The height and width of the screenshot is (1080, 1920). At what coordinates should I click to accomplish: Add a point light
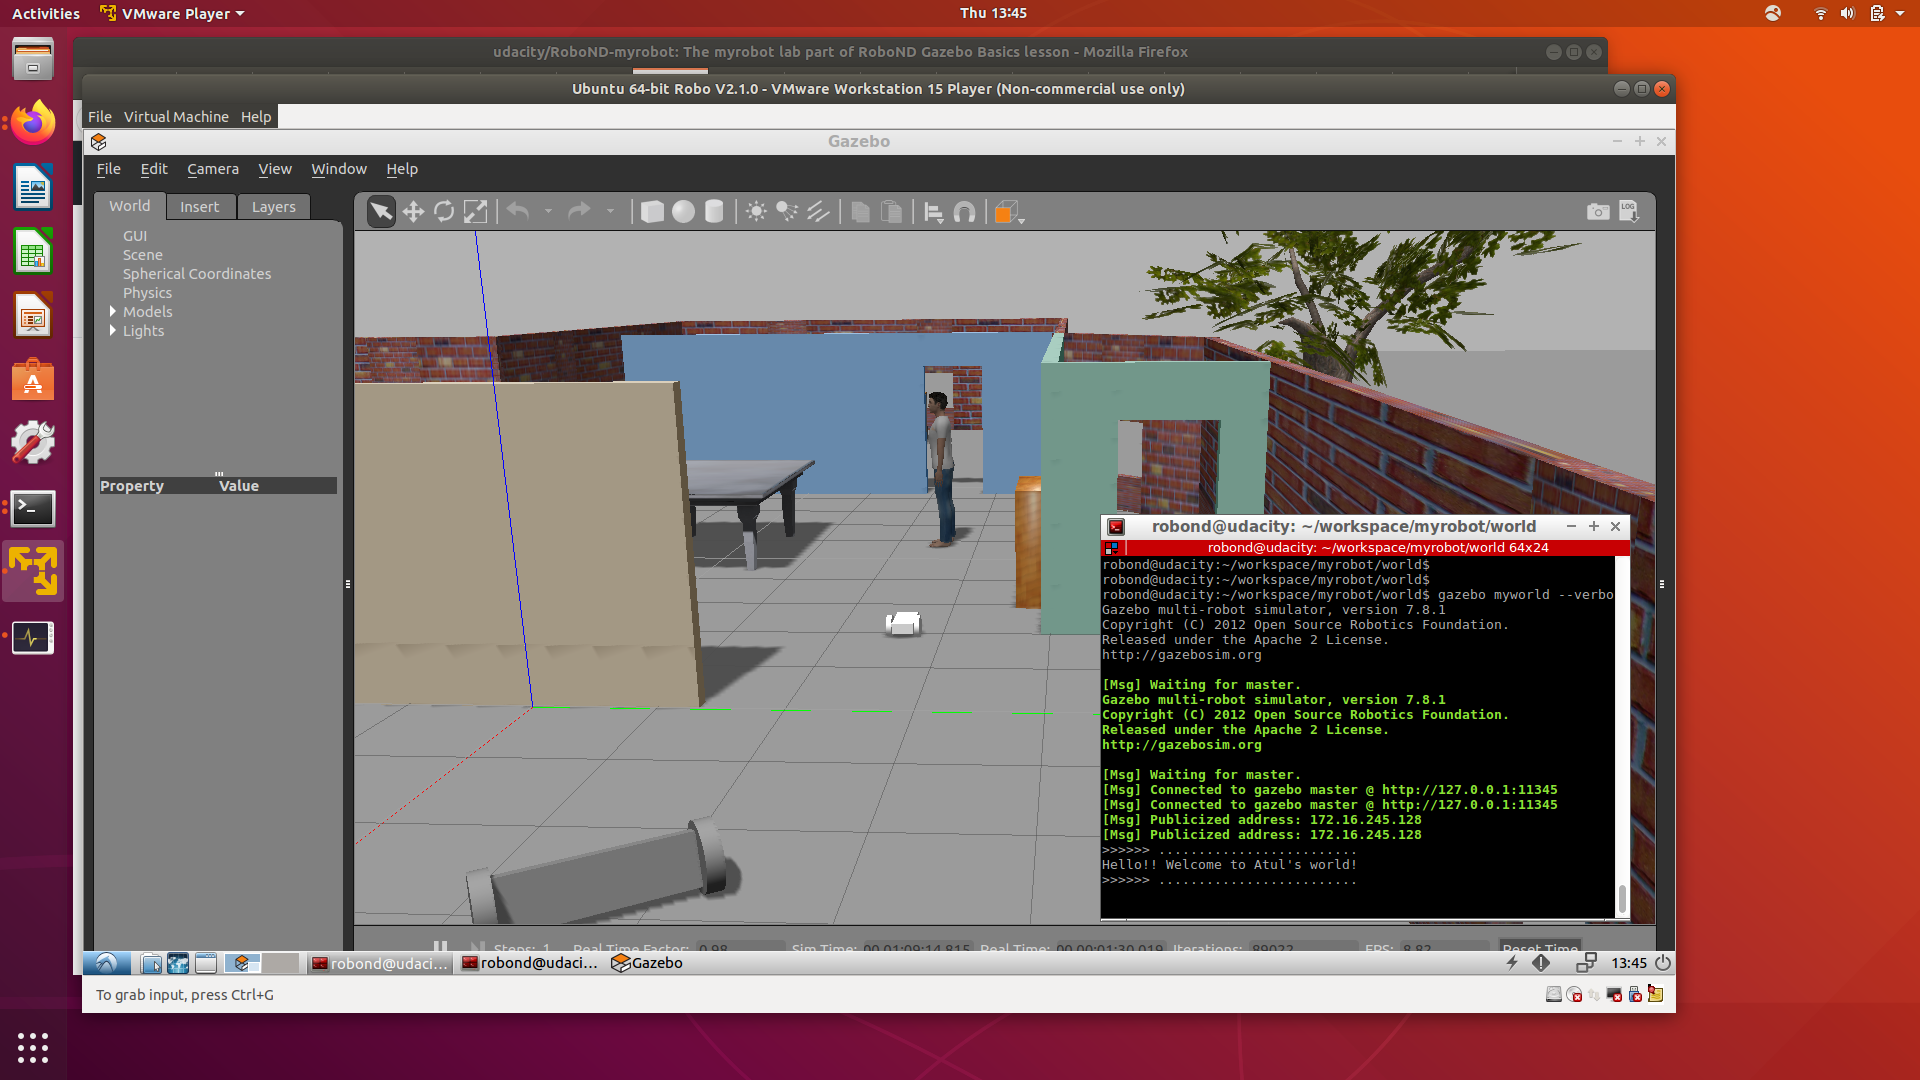click(x=756, y=212)
